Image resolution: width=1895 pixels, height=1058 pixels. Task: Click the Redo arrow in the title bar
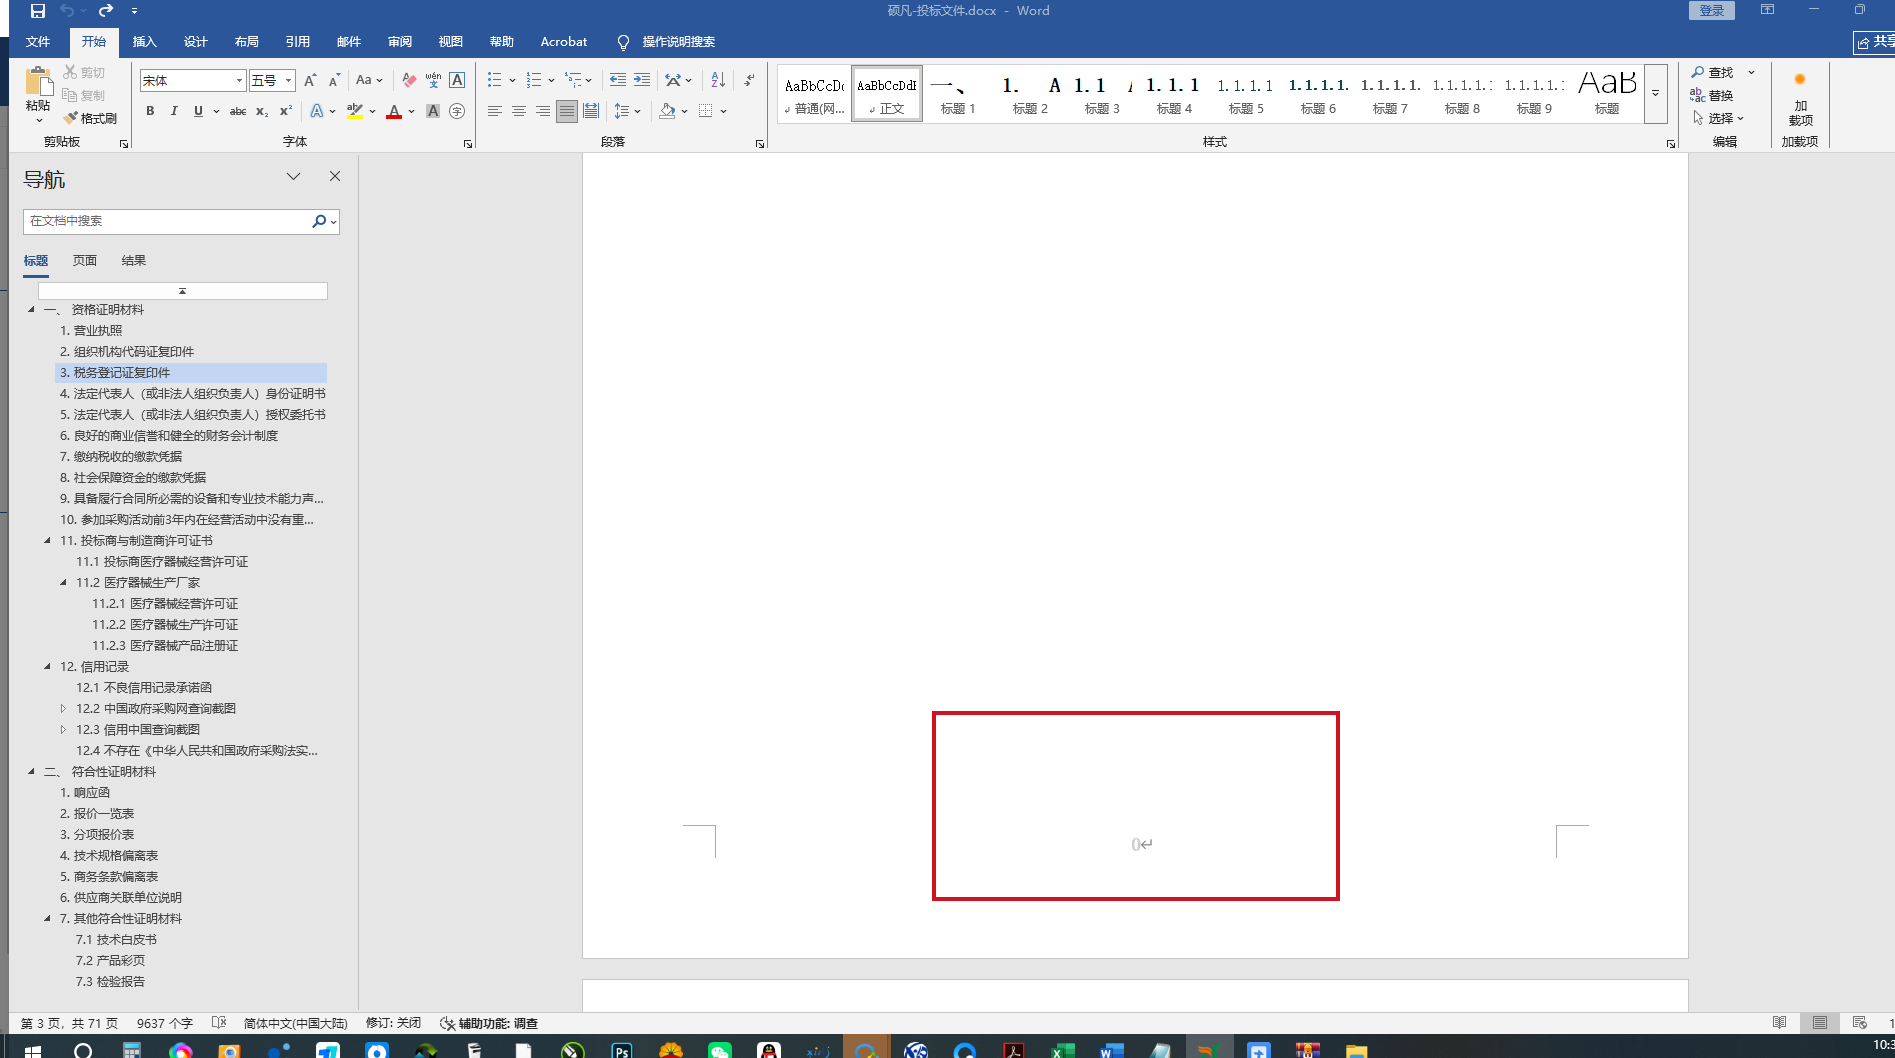pos(105,11)
